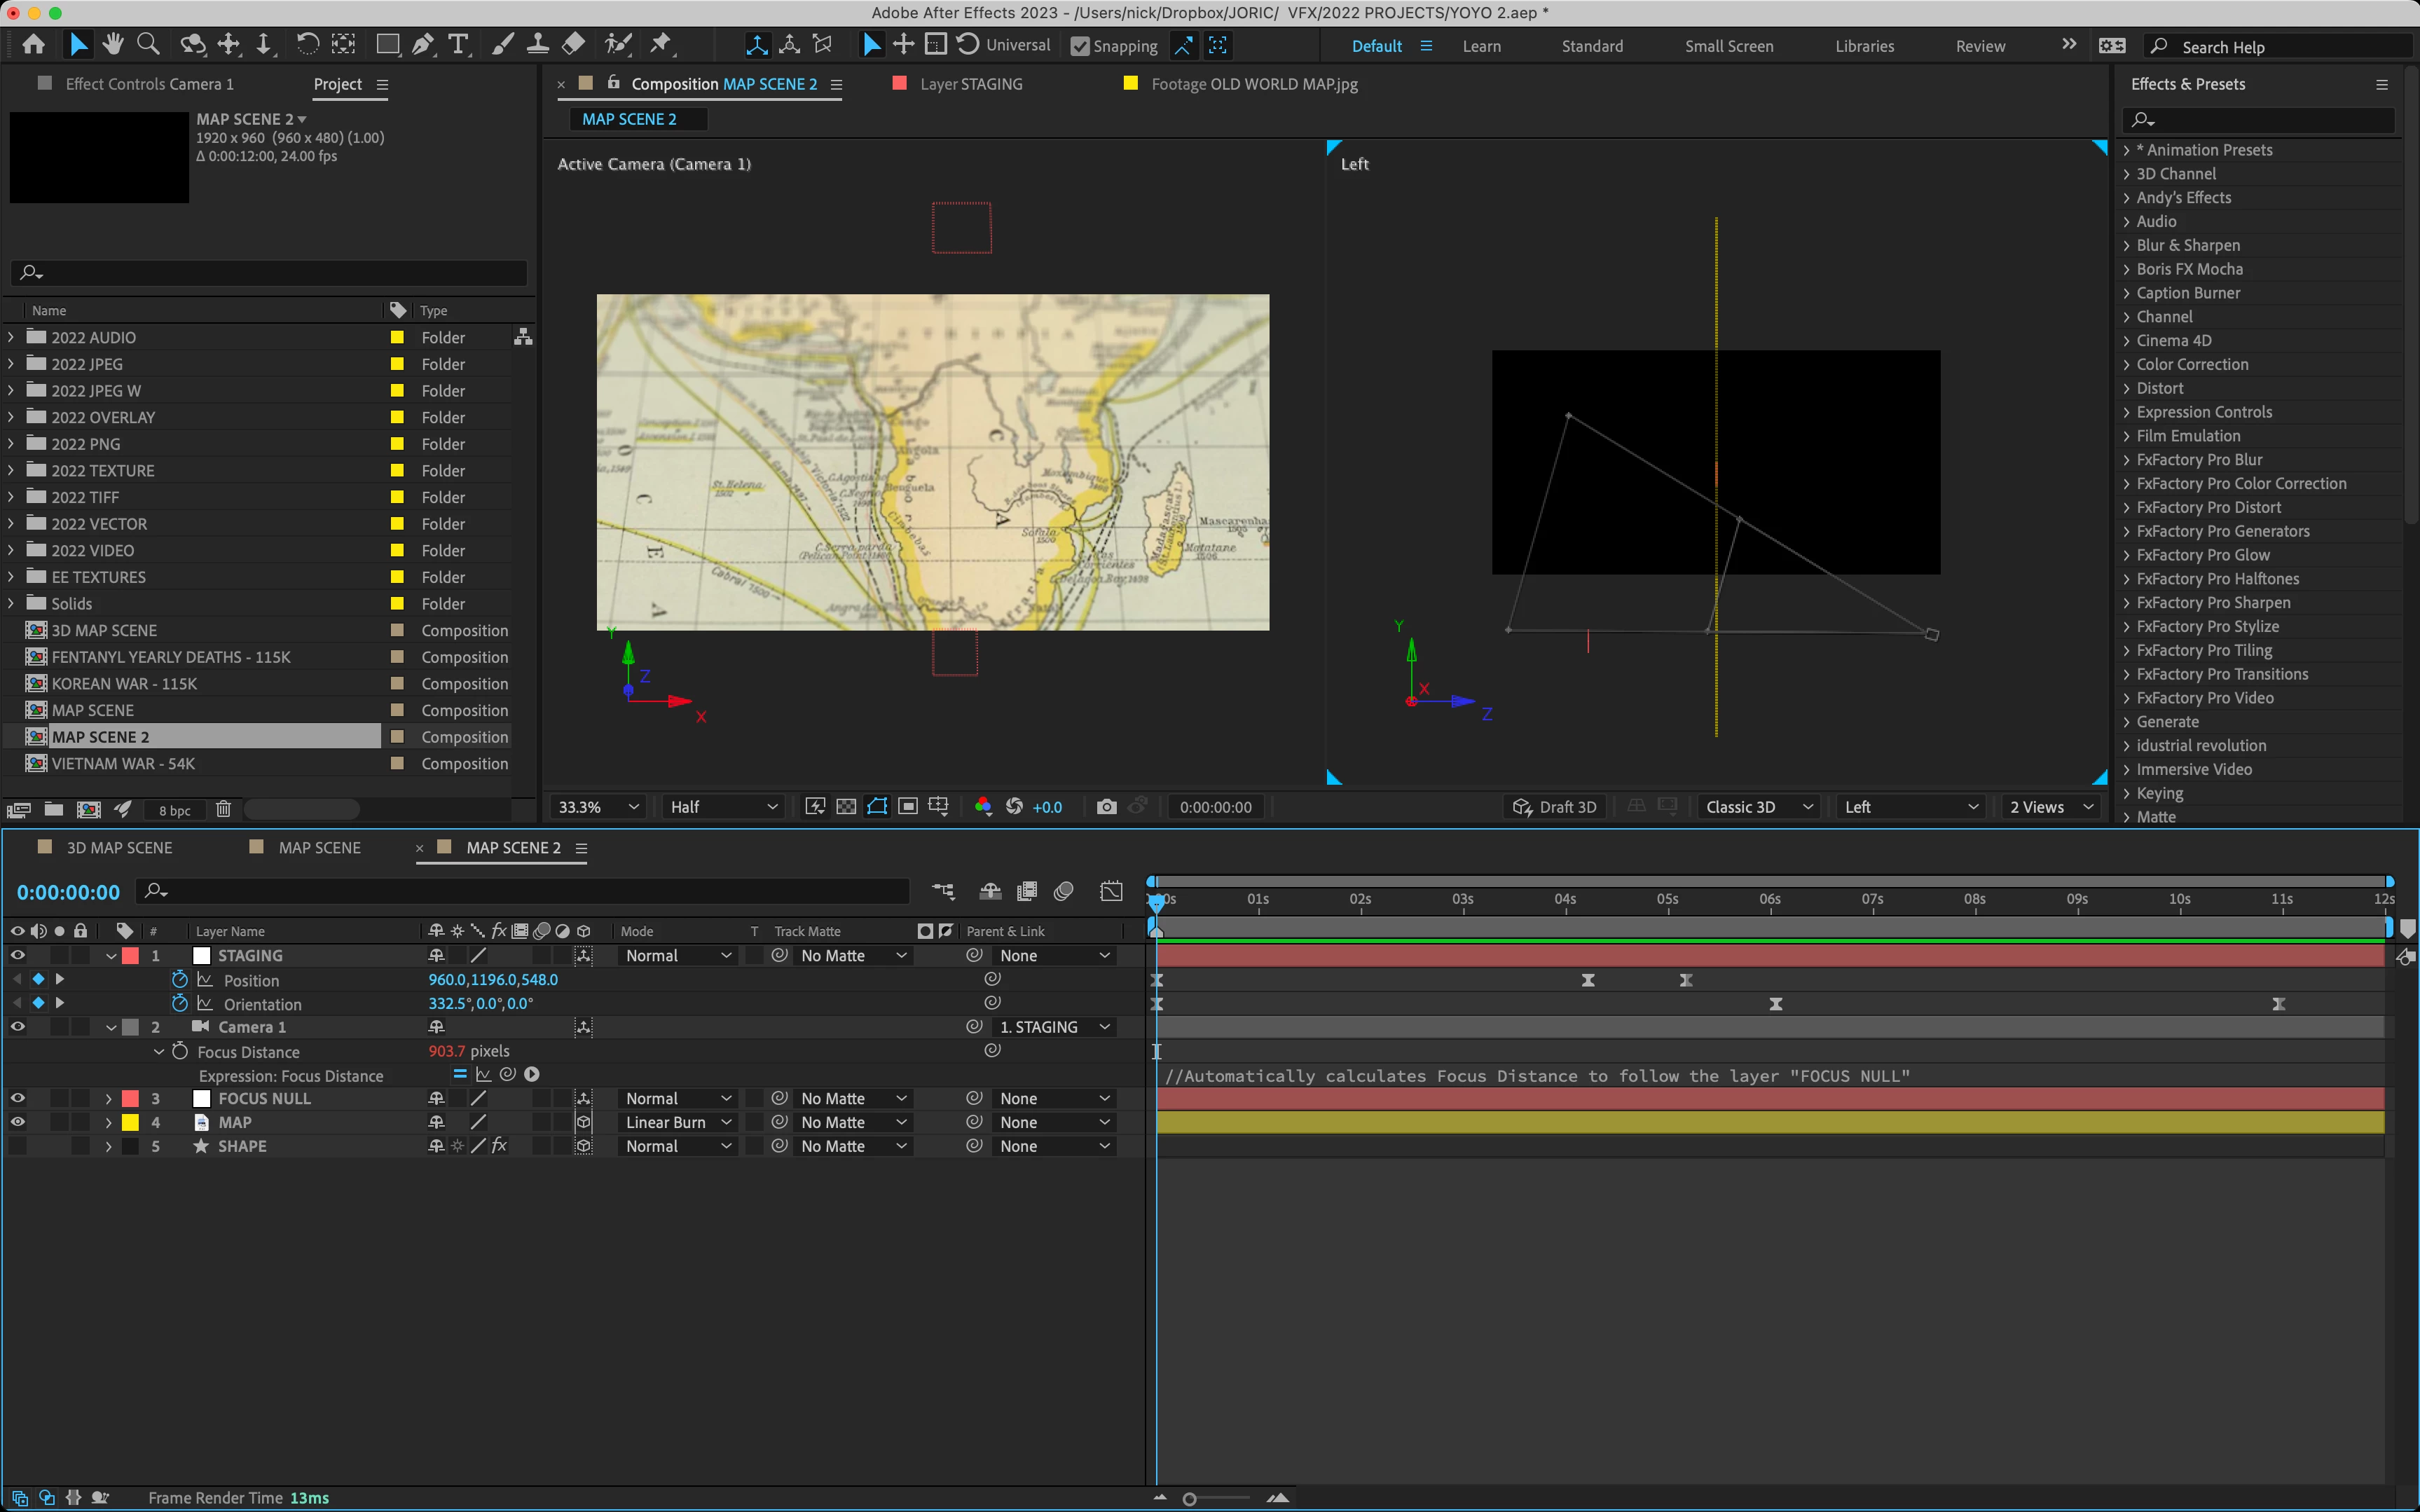
Task: Select the Puppet Pin tool
Action: click(661, 44)
